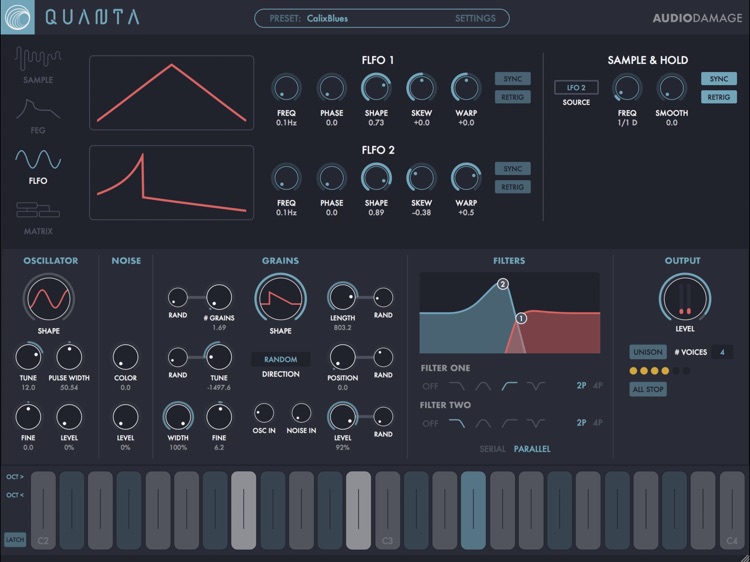Toggle FLFO 1 Sync
The height and width of the screenshot is (562, 750).
513,79
